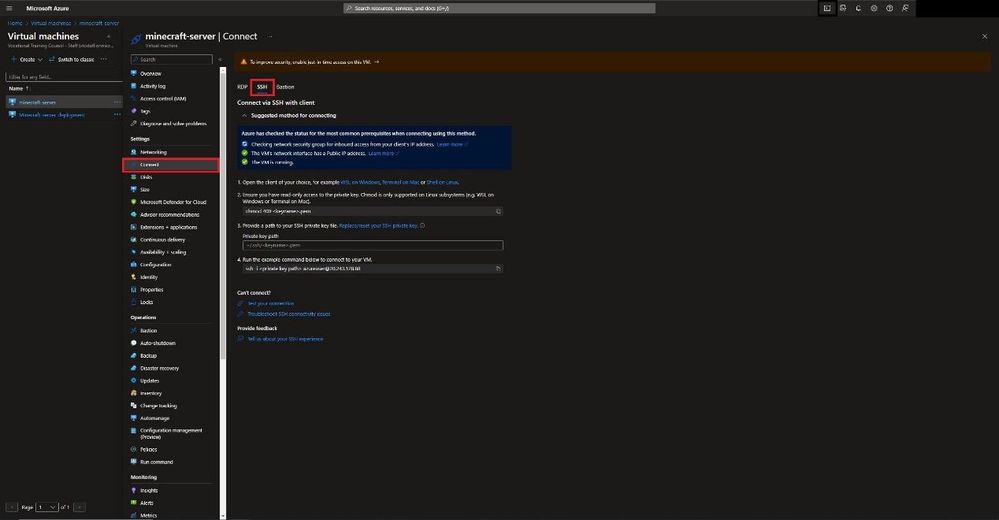This screenshot has height=520, width=999.
Task: Click the Insights lightbulb icon
Action: click(133, 490)
